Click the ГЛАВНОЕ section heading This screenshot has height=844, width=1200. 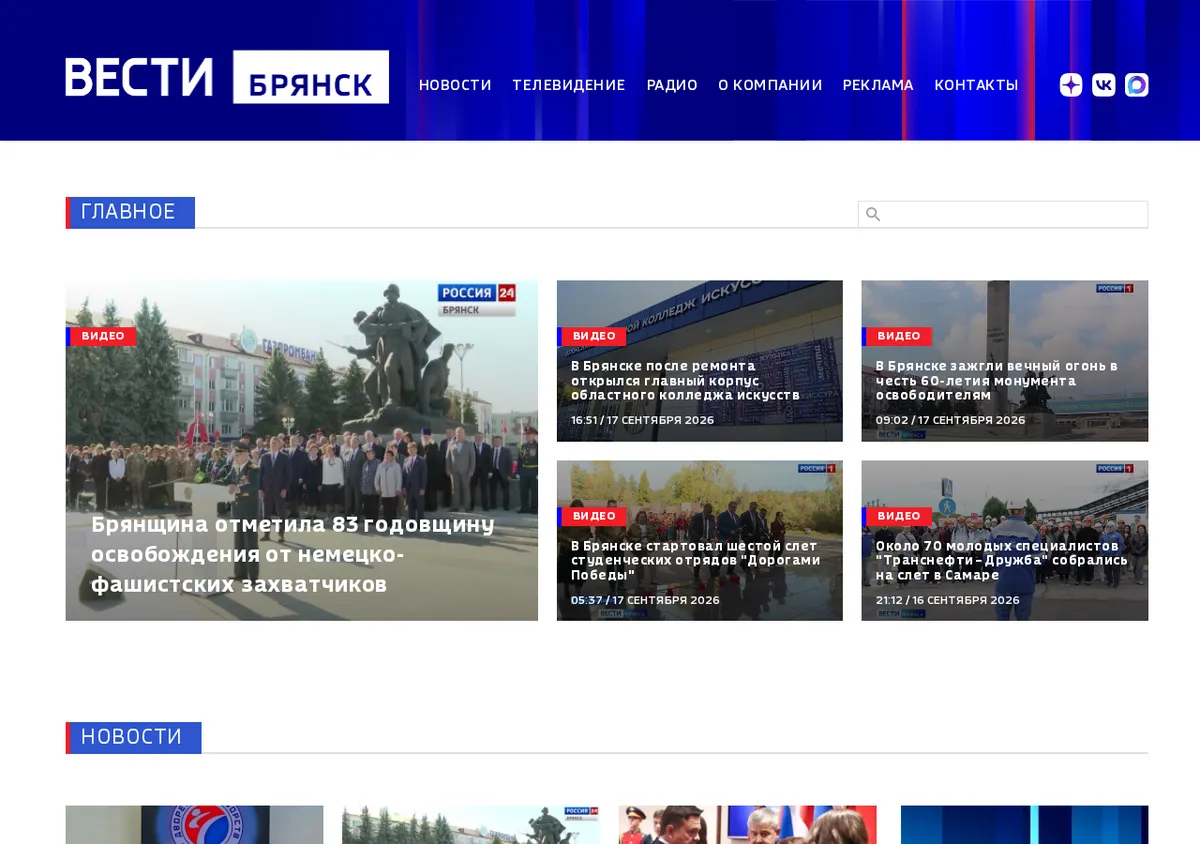click(130, 212)
